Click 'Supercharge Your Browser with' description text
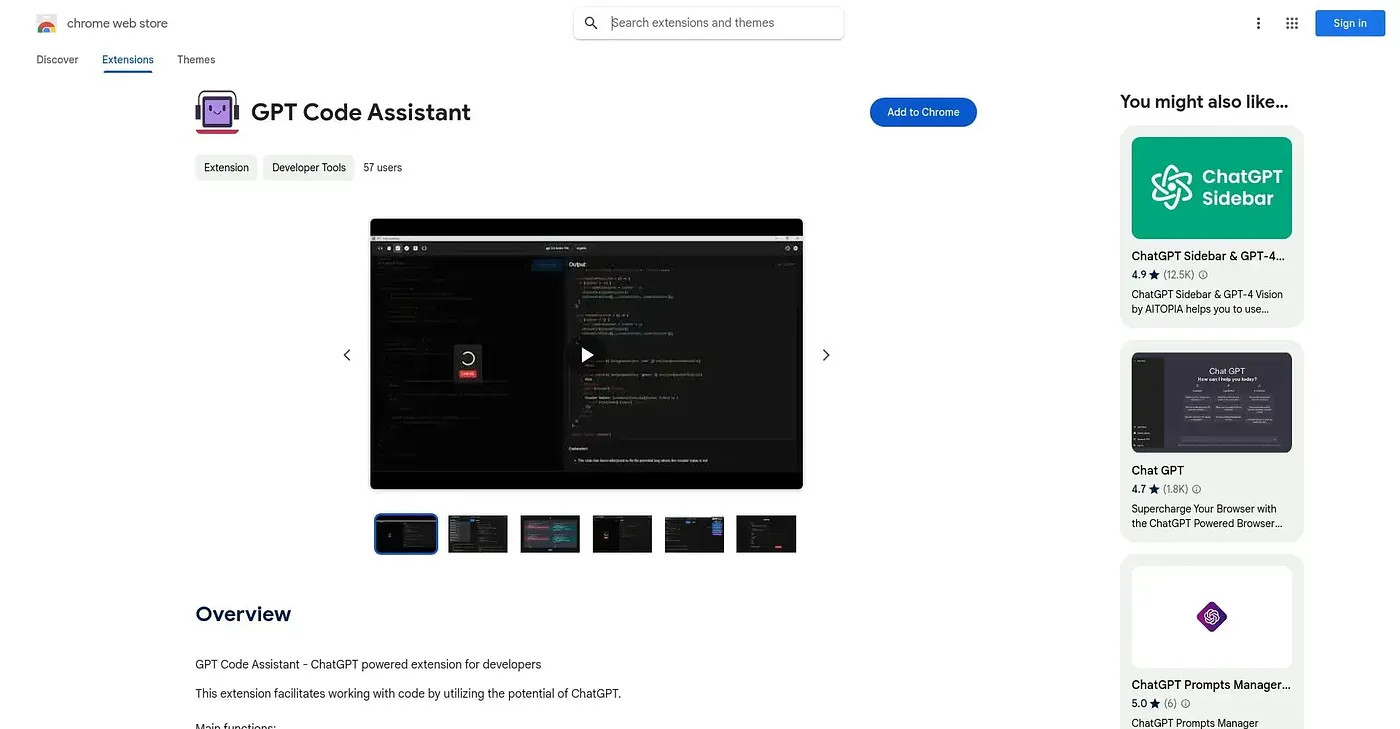The image size is (1400, 729). (x=1204, y=509)
